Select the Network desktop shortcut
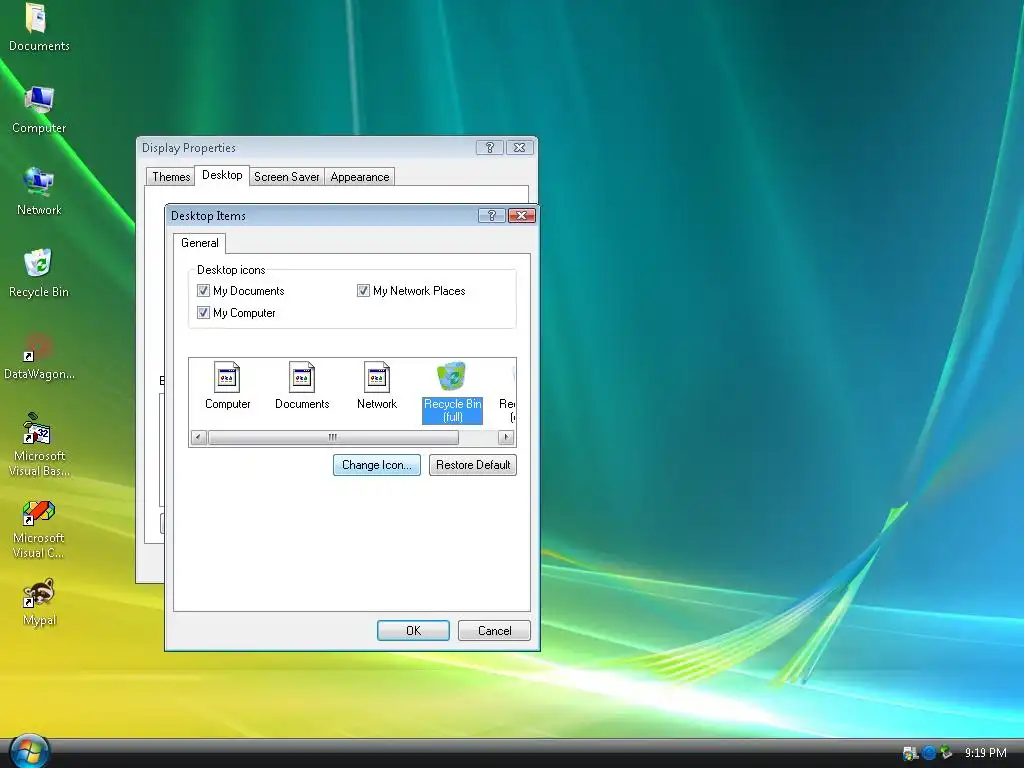The height and width of the screenshot is (768, 1024). coord(39,191)
